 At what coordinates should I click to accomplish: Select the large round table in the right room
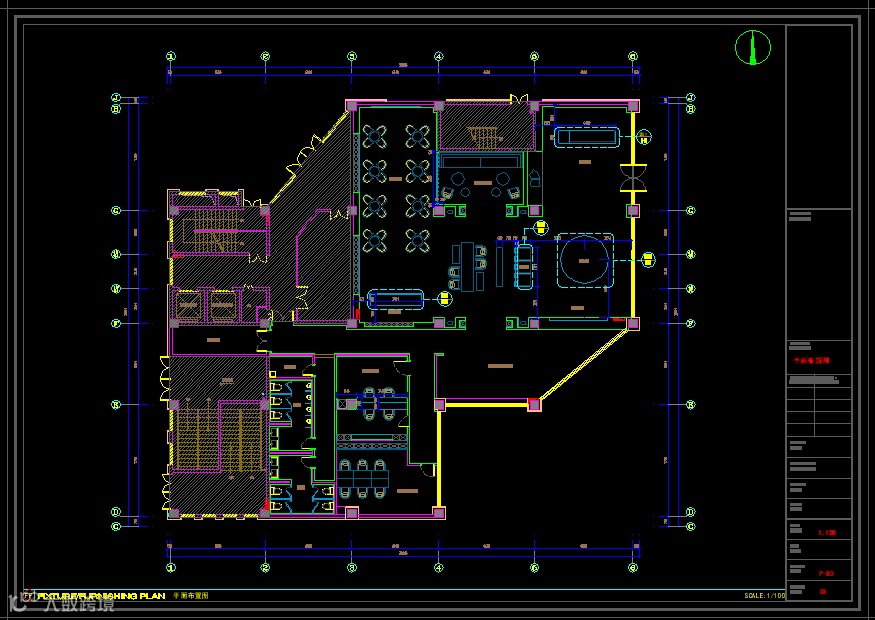(x=584, y=261)
